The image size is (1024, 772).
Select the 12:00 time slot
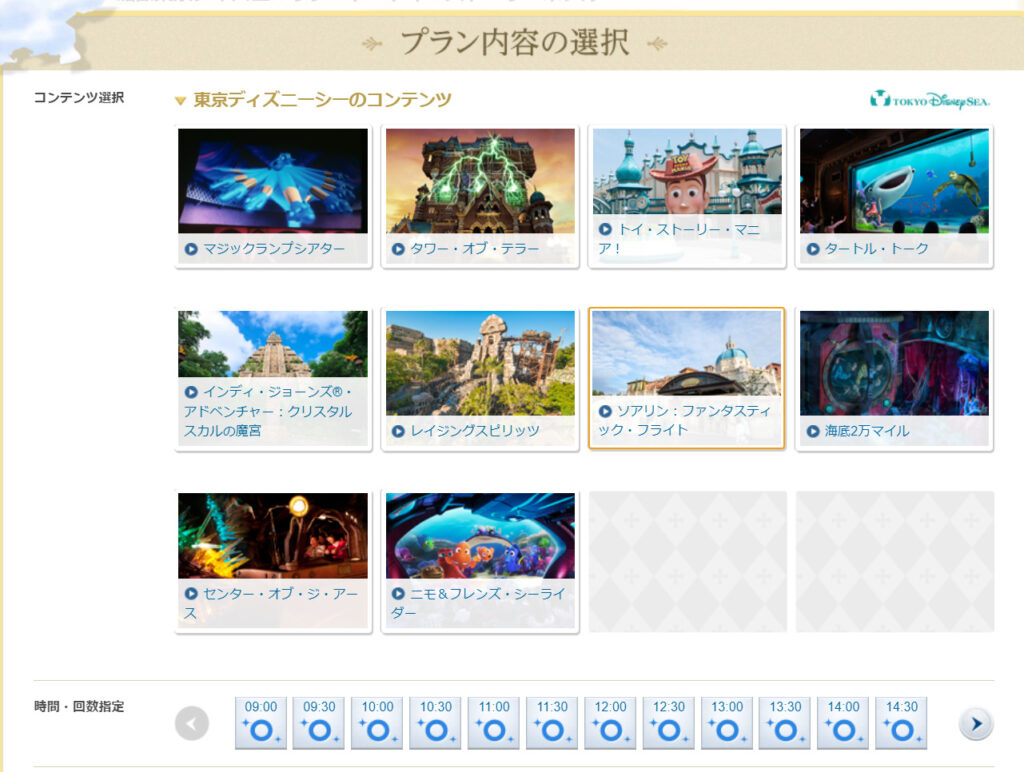pyautogui.click(x=610, y=722)
